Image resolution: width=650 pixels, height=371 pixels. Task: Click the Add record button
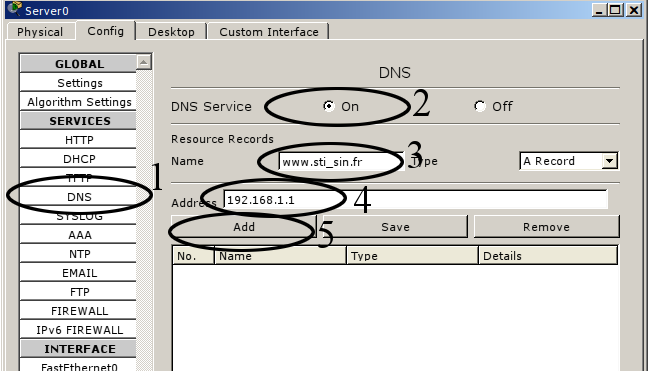pos(244,227)
